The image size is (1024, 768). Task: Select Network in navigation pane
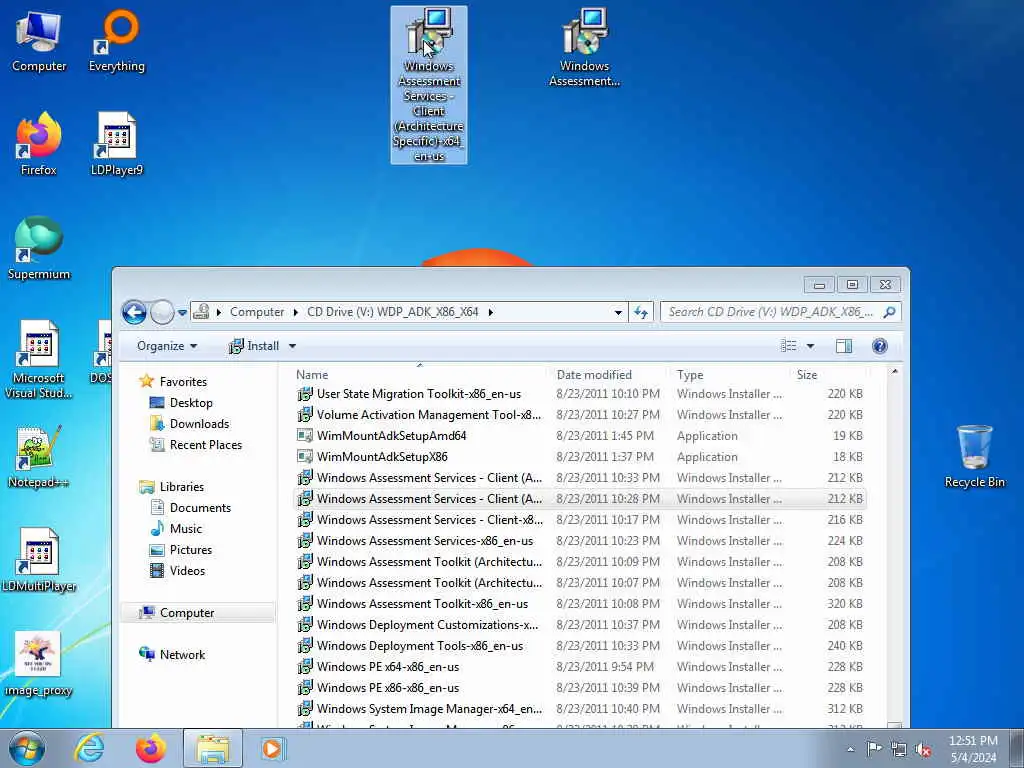(182, 654)
